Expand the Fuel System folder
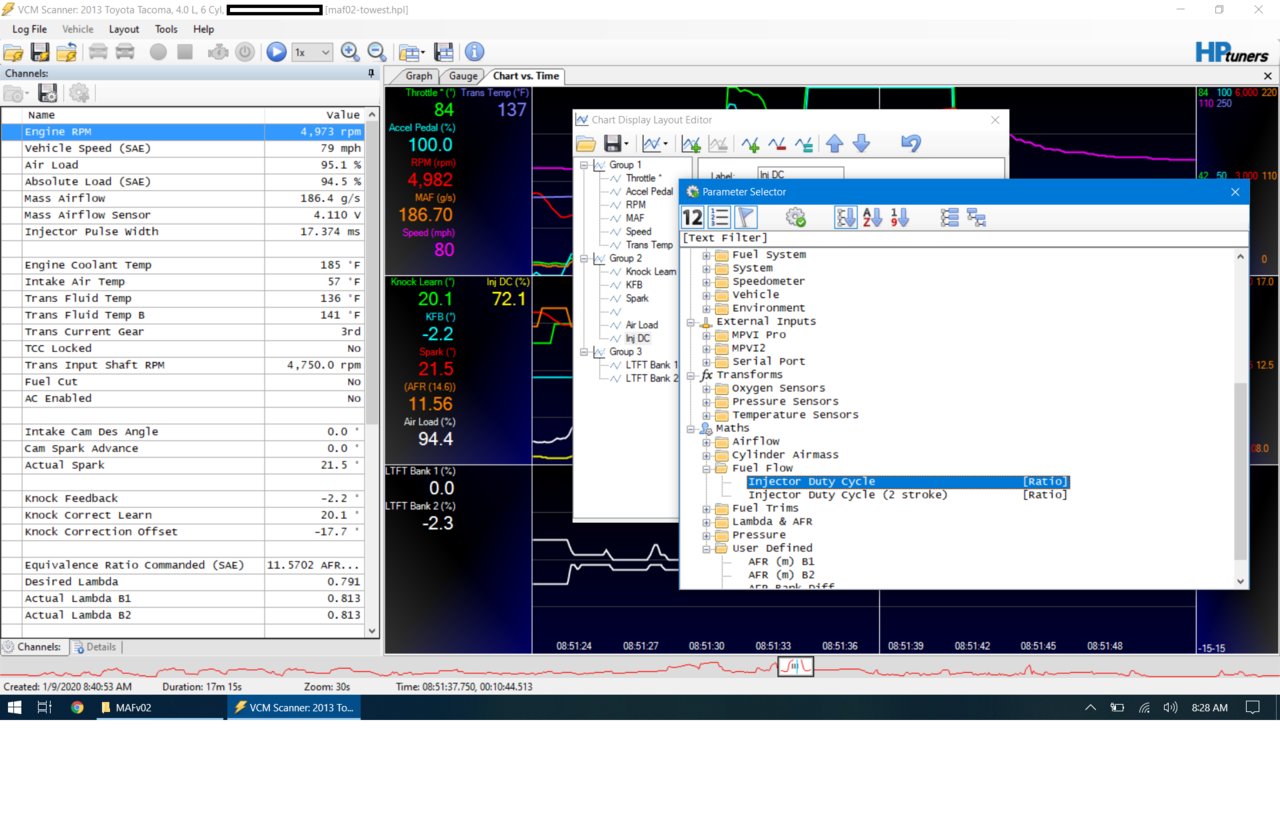This screenshot has height=832, width=1280. click(x=707, y=255)
